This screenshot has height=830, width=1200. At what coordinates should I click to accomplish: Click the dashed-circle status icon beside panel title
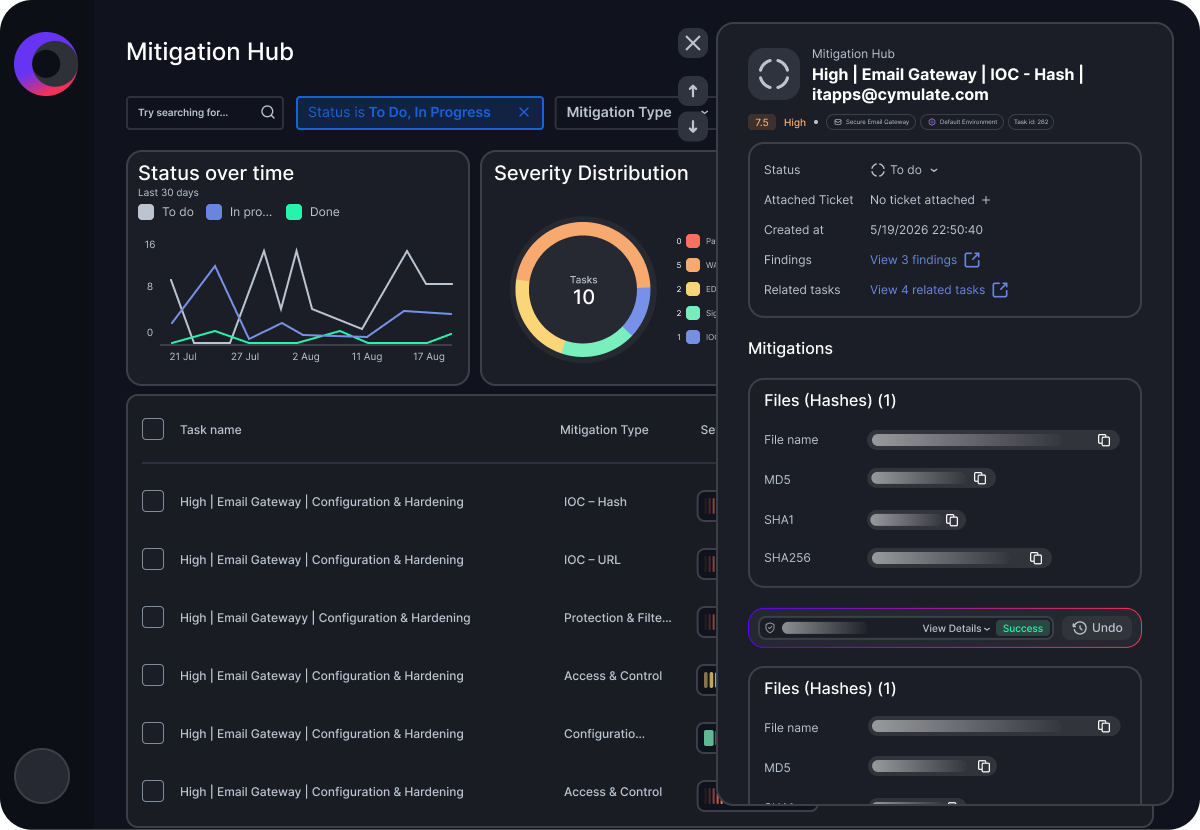pos(774,74)
